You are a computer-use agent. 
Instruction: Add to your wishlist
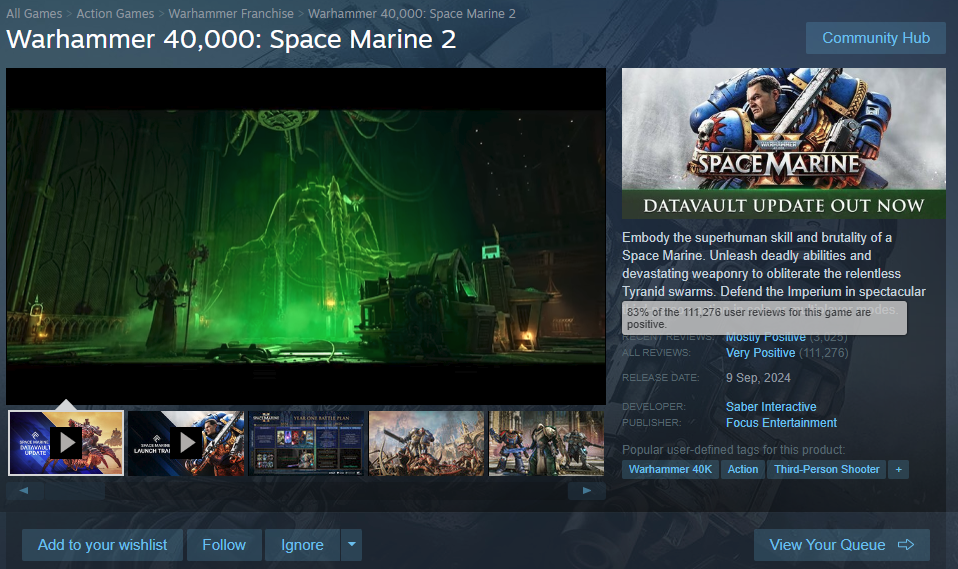(103, 545)
